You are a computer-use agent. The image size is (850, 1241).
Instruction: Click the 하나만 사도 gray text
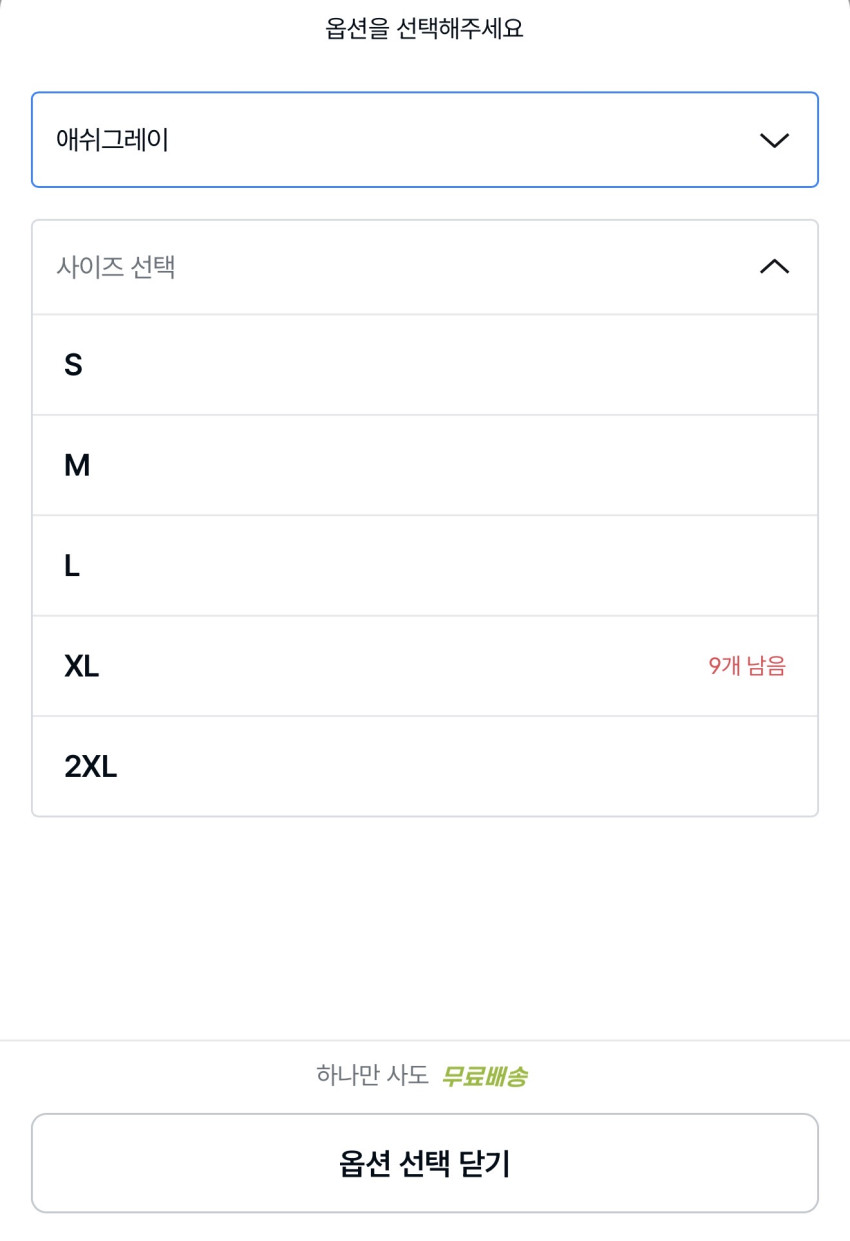click(372, 1076)
